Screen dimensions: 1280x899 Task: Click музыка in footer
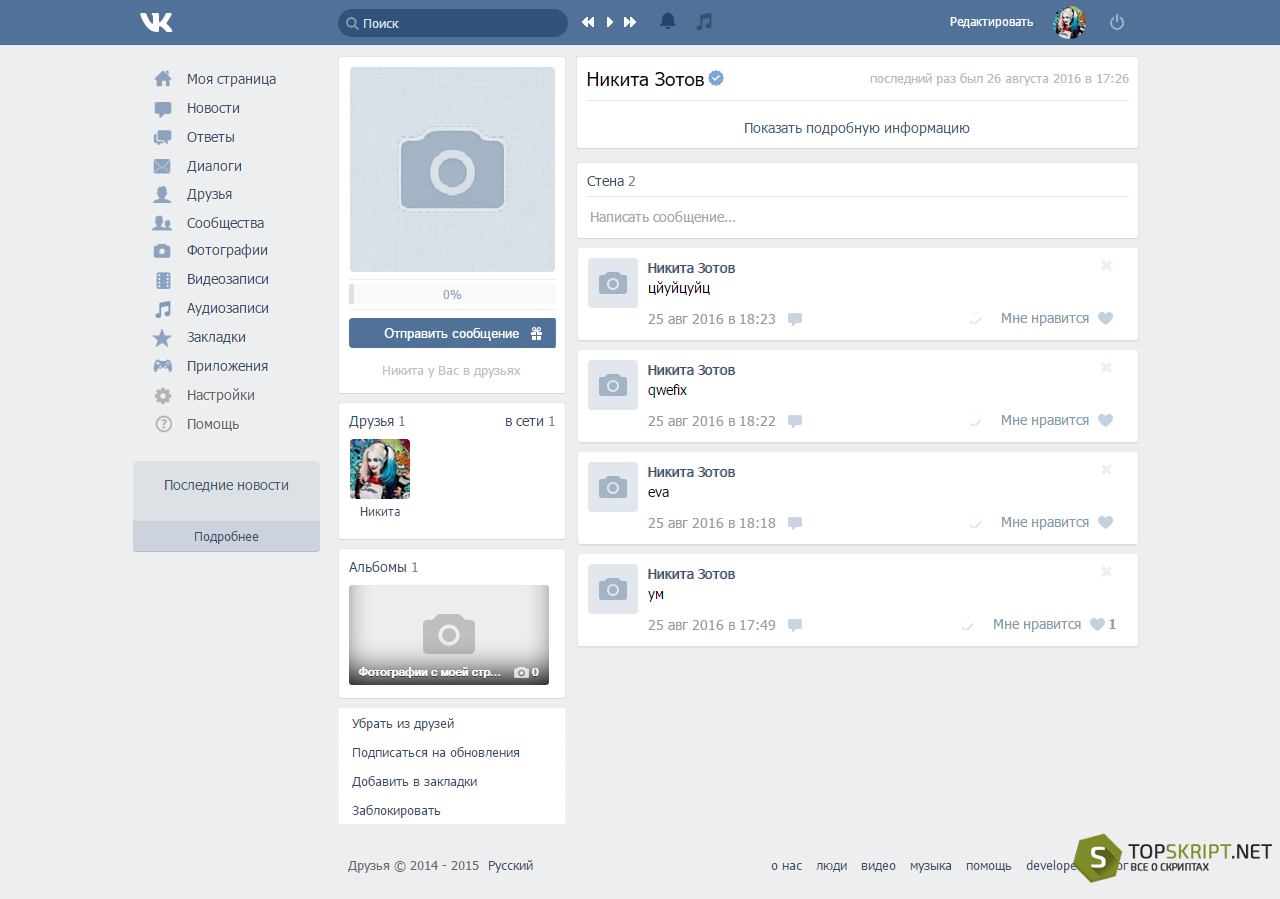(x=930, y=866)
